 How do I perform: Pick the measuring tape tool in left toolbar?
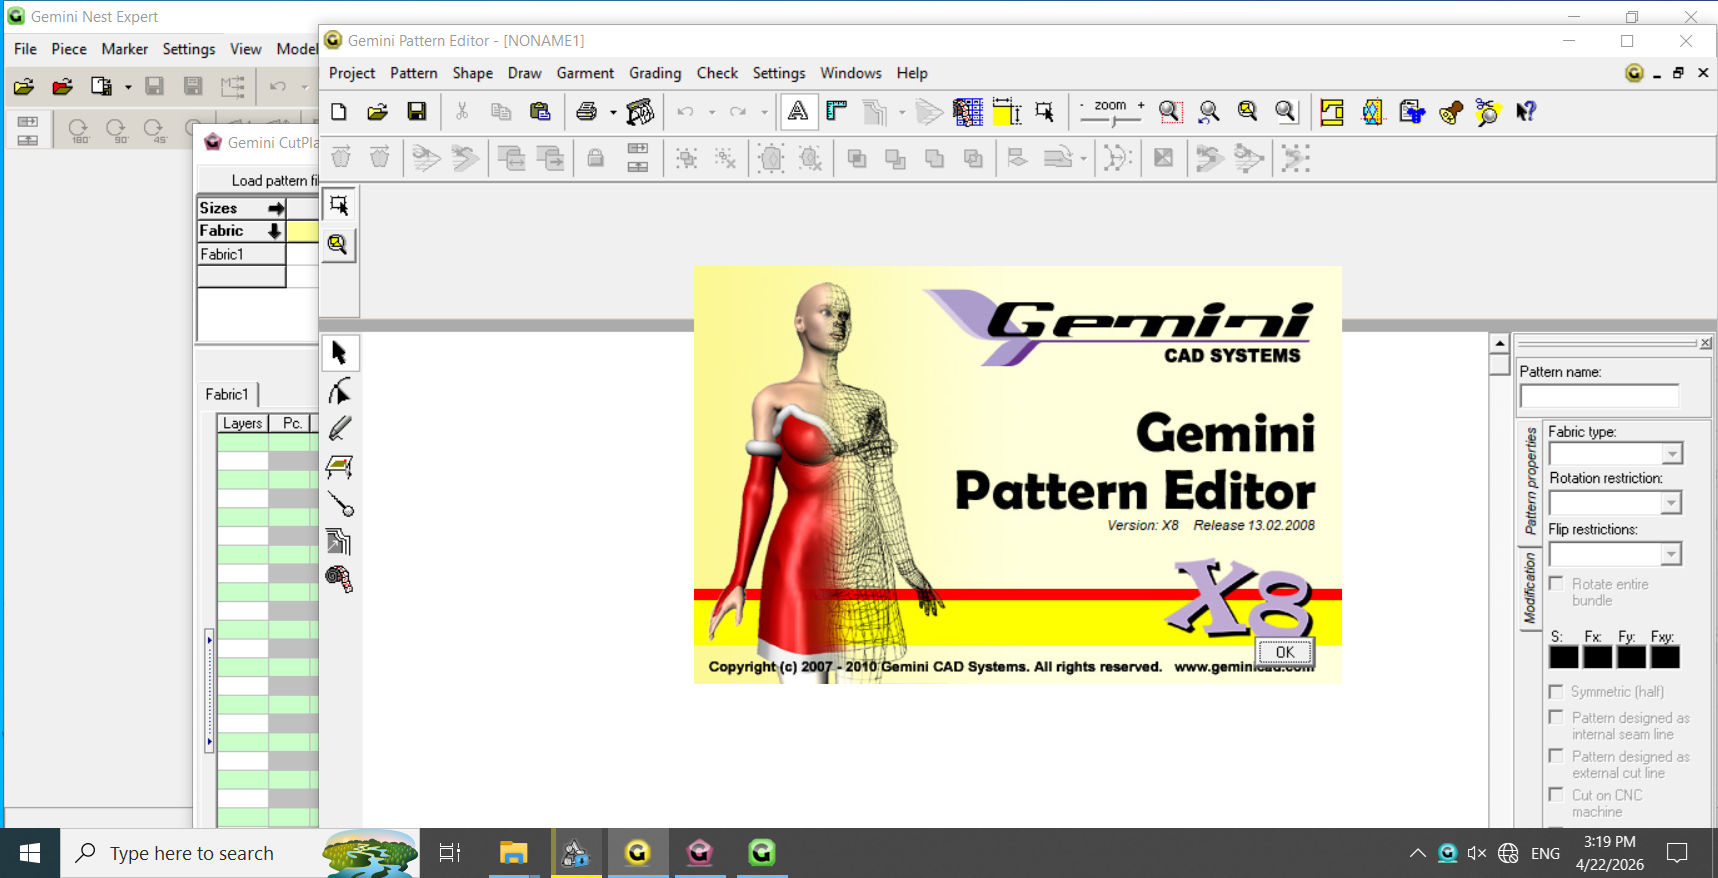(x=339, y=579)
